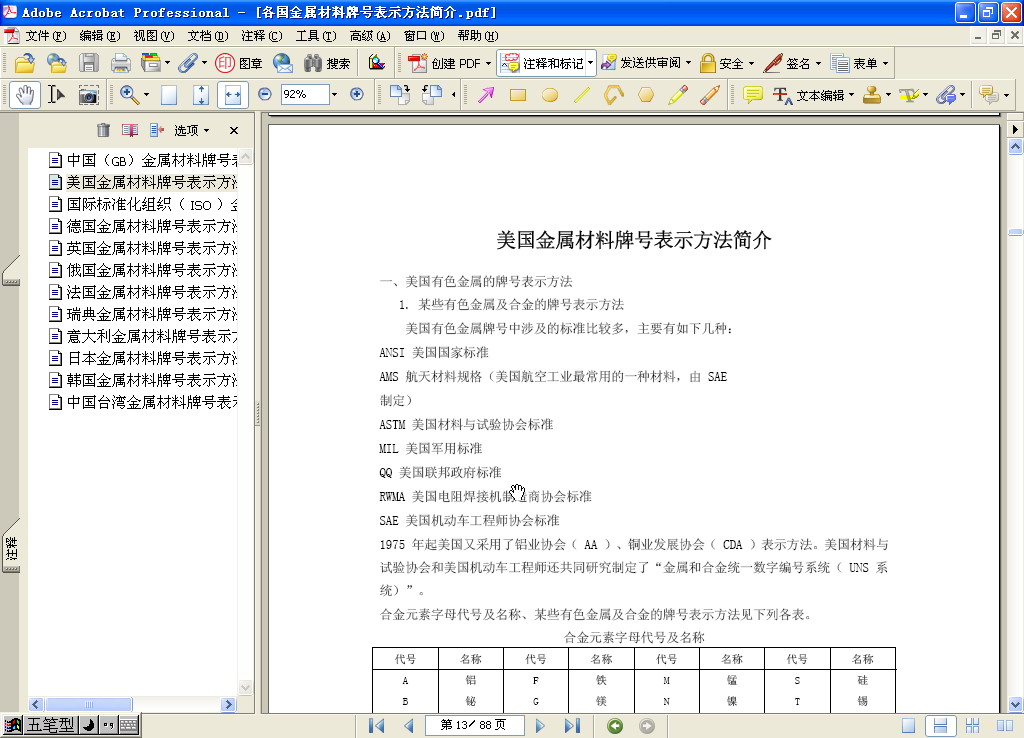The height and width of the screenshot is (738, 1024).
Task: Open the bookmarks 选项 dropdown
Action: [191, 130]
